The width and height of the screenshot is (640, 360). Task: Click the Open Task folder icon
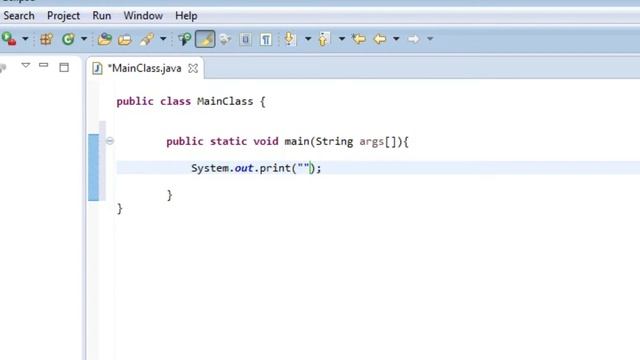(125, 40)
